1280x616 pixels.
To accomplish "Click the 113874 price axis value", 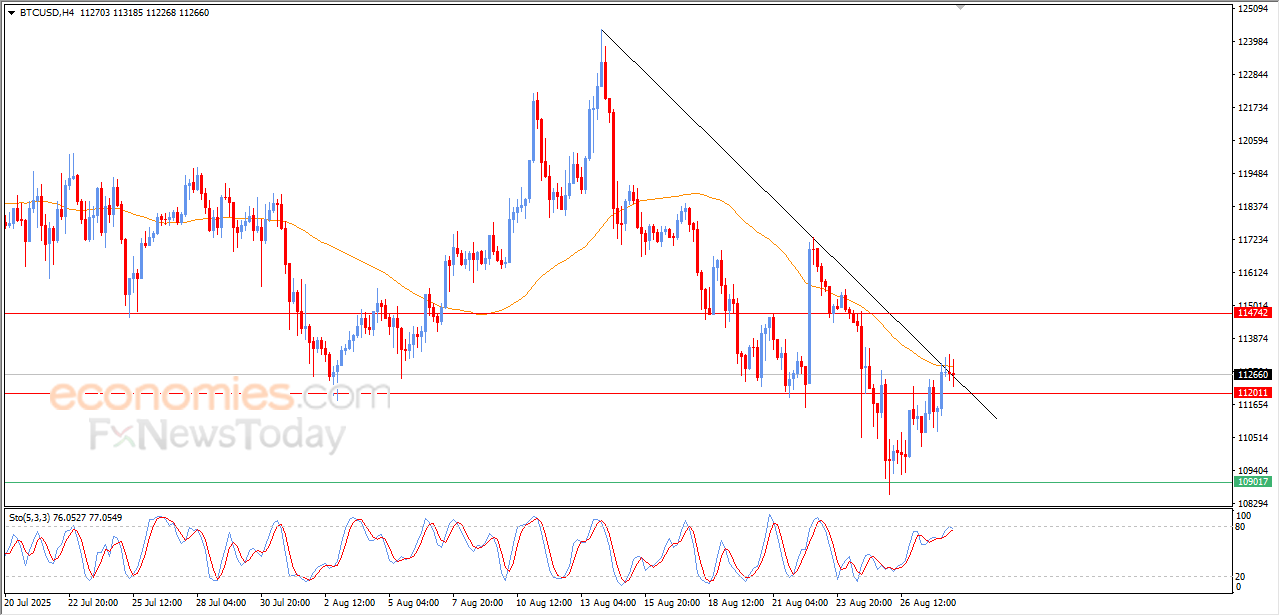I will point(1253,339).
